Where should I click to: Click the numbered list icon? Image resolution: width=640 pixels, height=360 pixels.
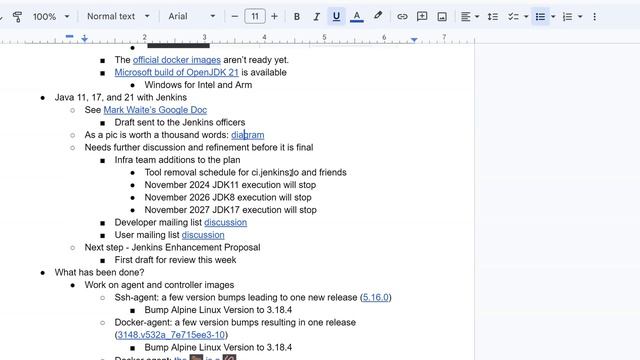[x=567, y=17]
